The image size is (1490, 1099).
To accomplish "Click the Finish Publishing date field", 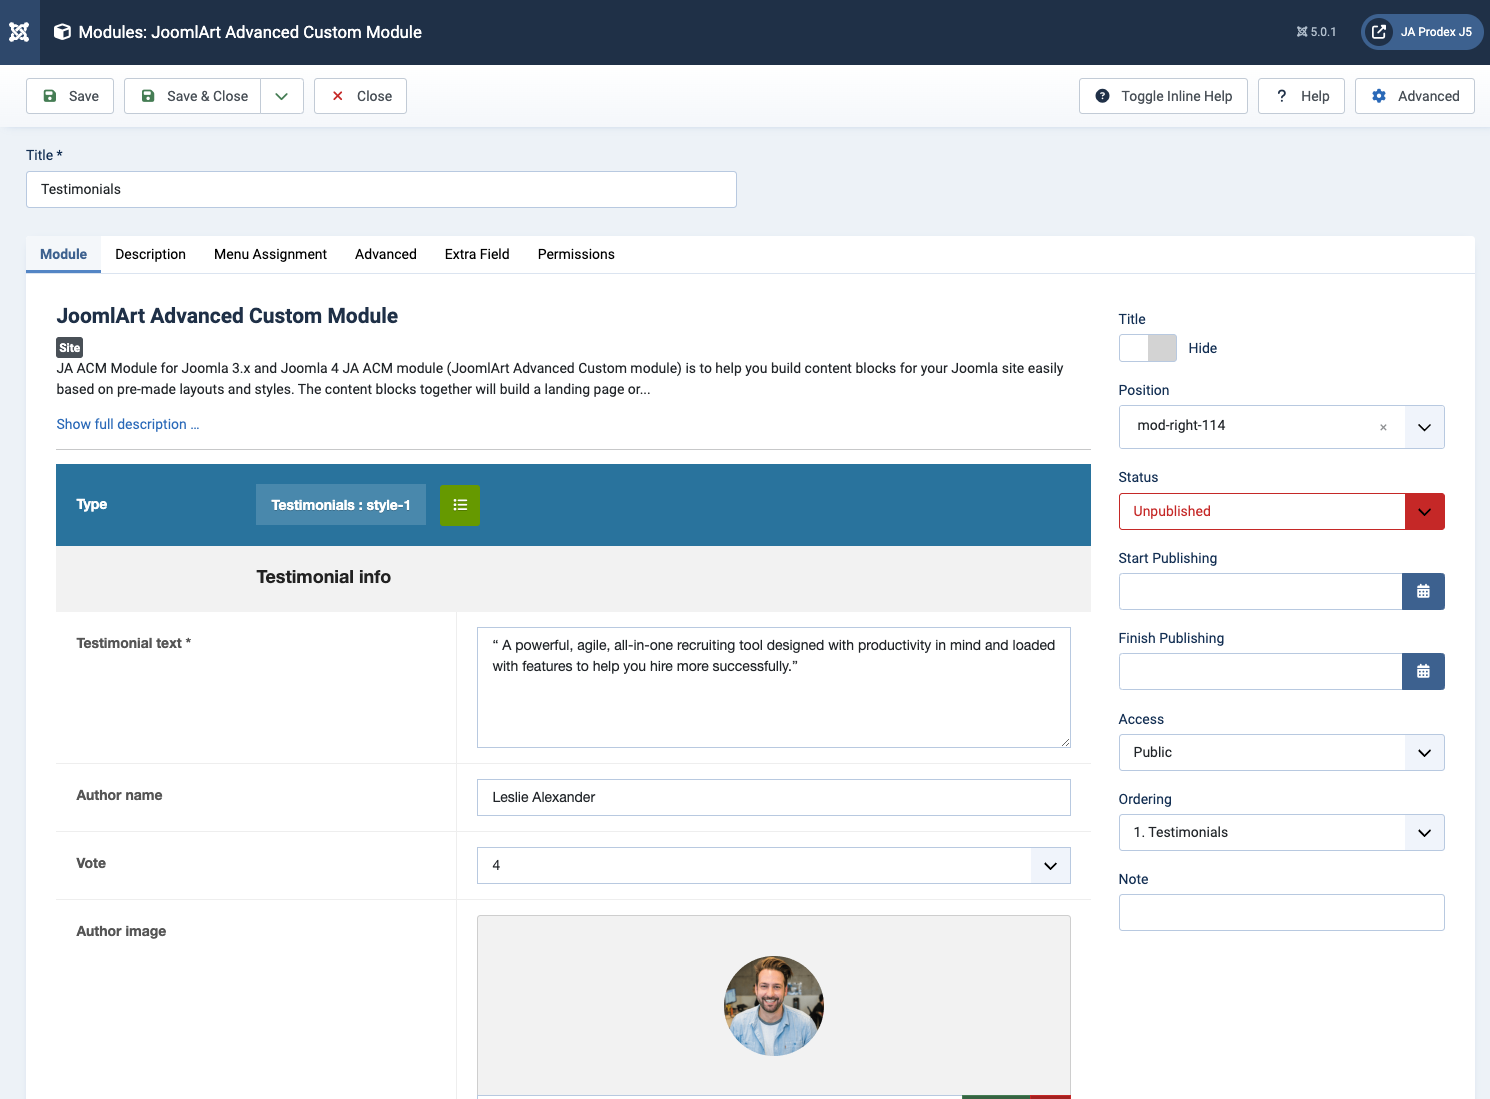I will coord(1260,671).
